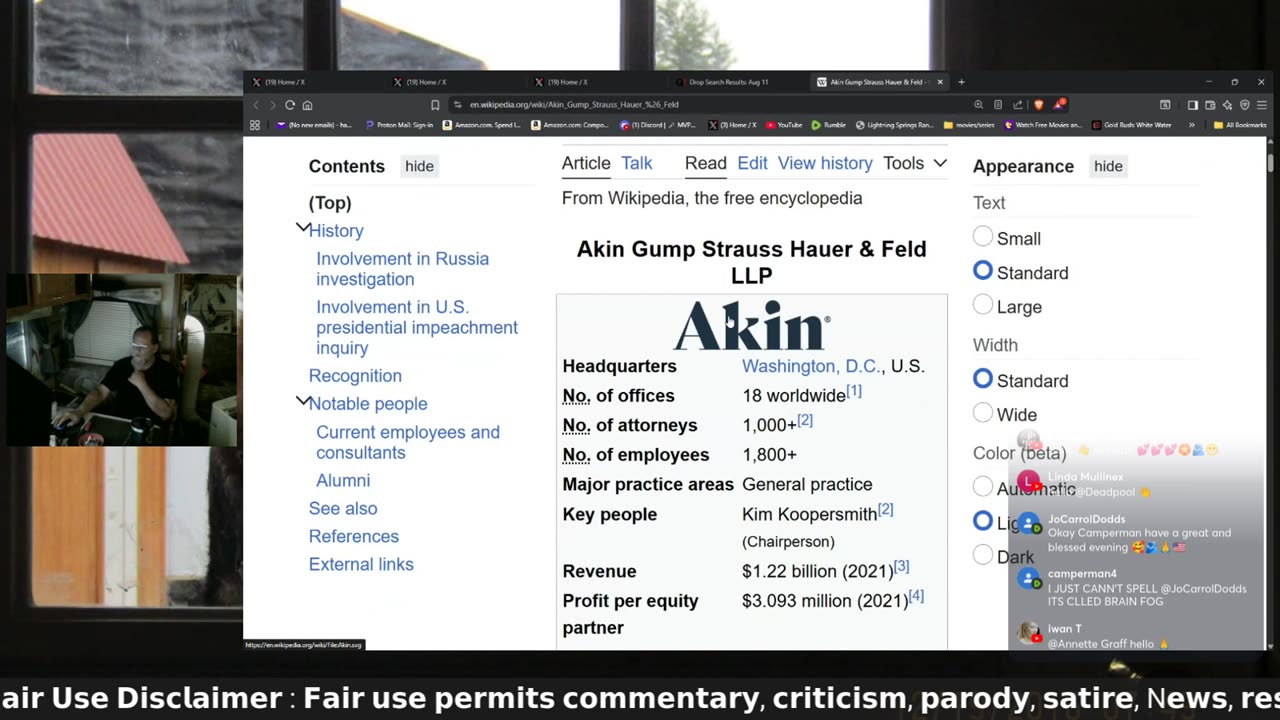Jump to See also section
The image size is (1280, 720).
click(x=343, y=508)
